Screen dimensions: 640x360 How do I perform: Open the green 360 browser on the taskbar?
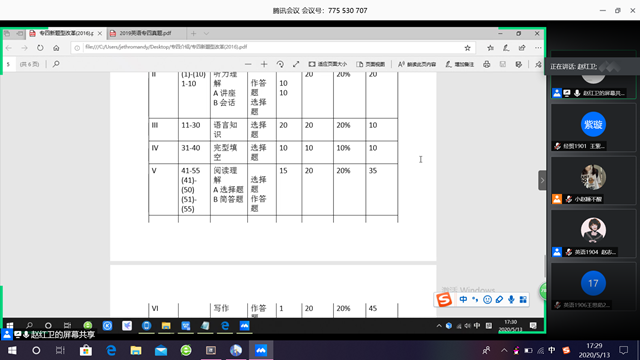click(186, 350)
